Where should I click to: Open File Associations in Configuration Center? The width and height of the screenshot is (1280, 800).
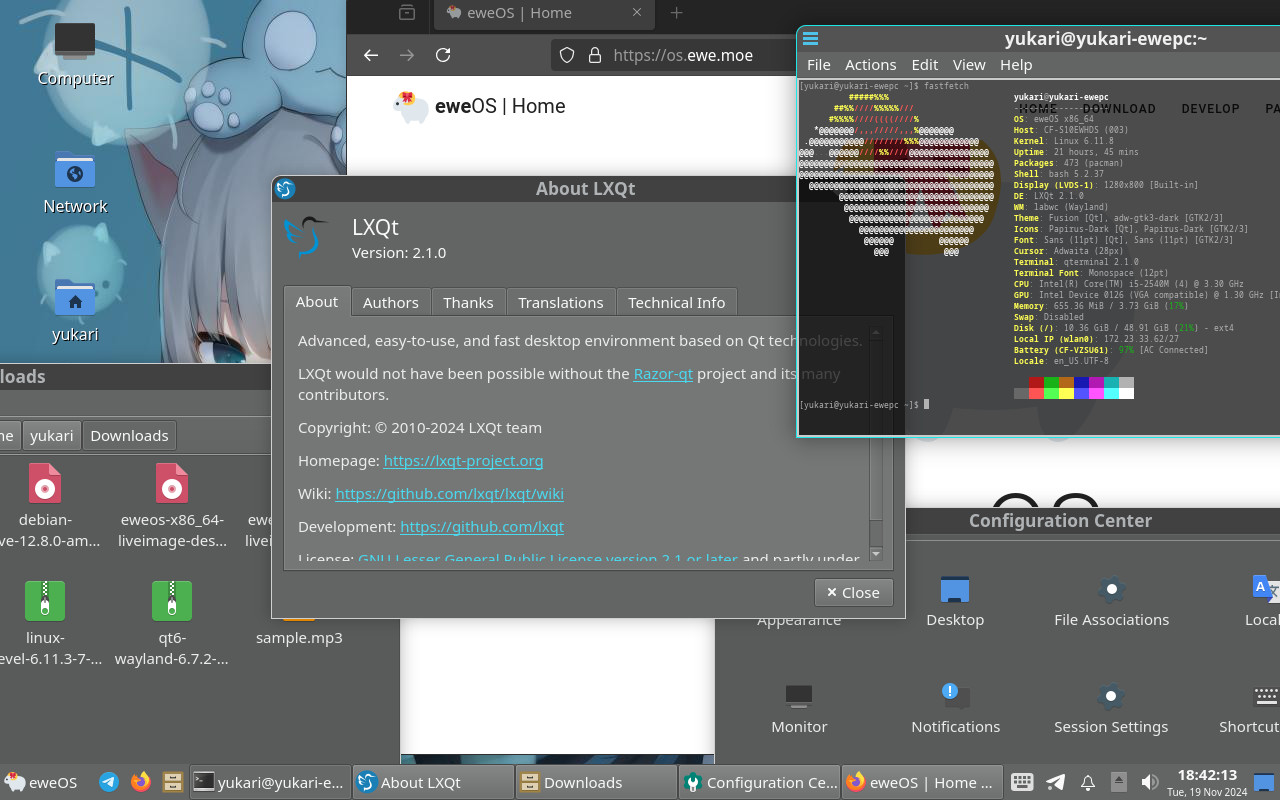click(1111, 600)
